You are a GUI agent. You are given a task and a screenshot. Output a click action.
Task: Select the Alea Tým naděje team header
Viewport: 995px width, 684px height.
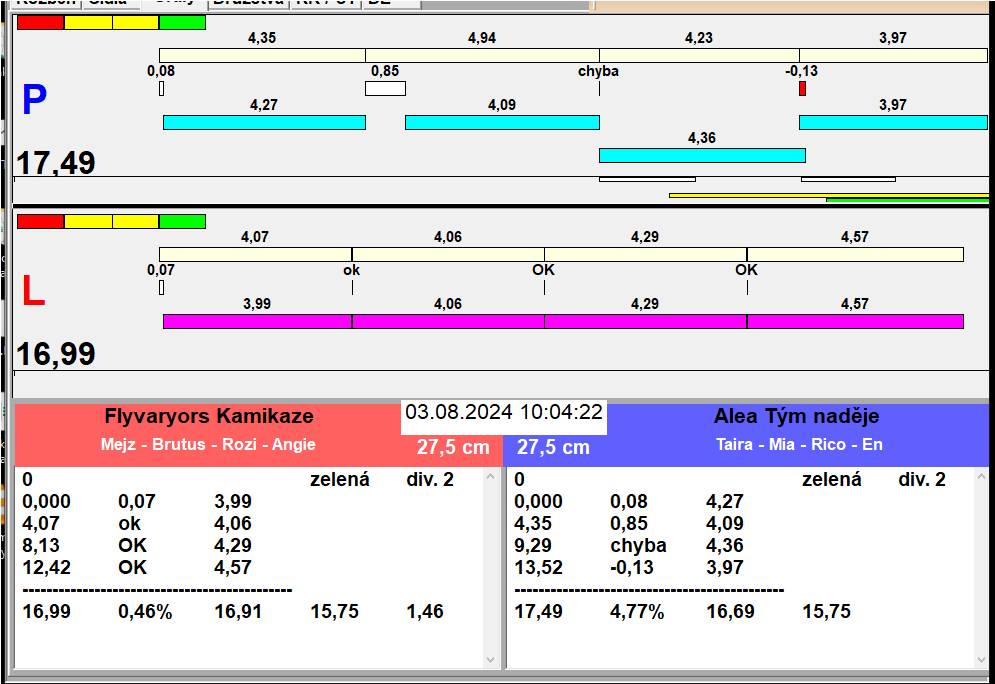click(x=796, y=417)
